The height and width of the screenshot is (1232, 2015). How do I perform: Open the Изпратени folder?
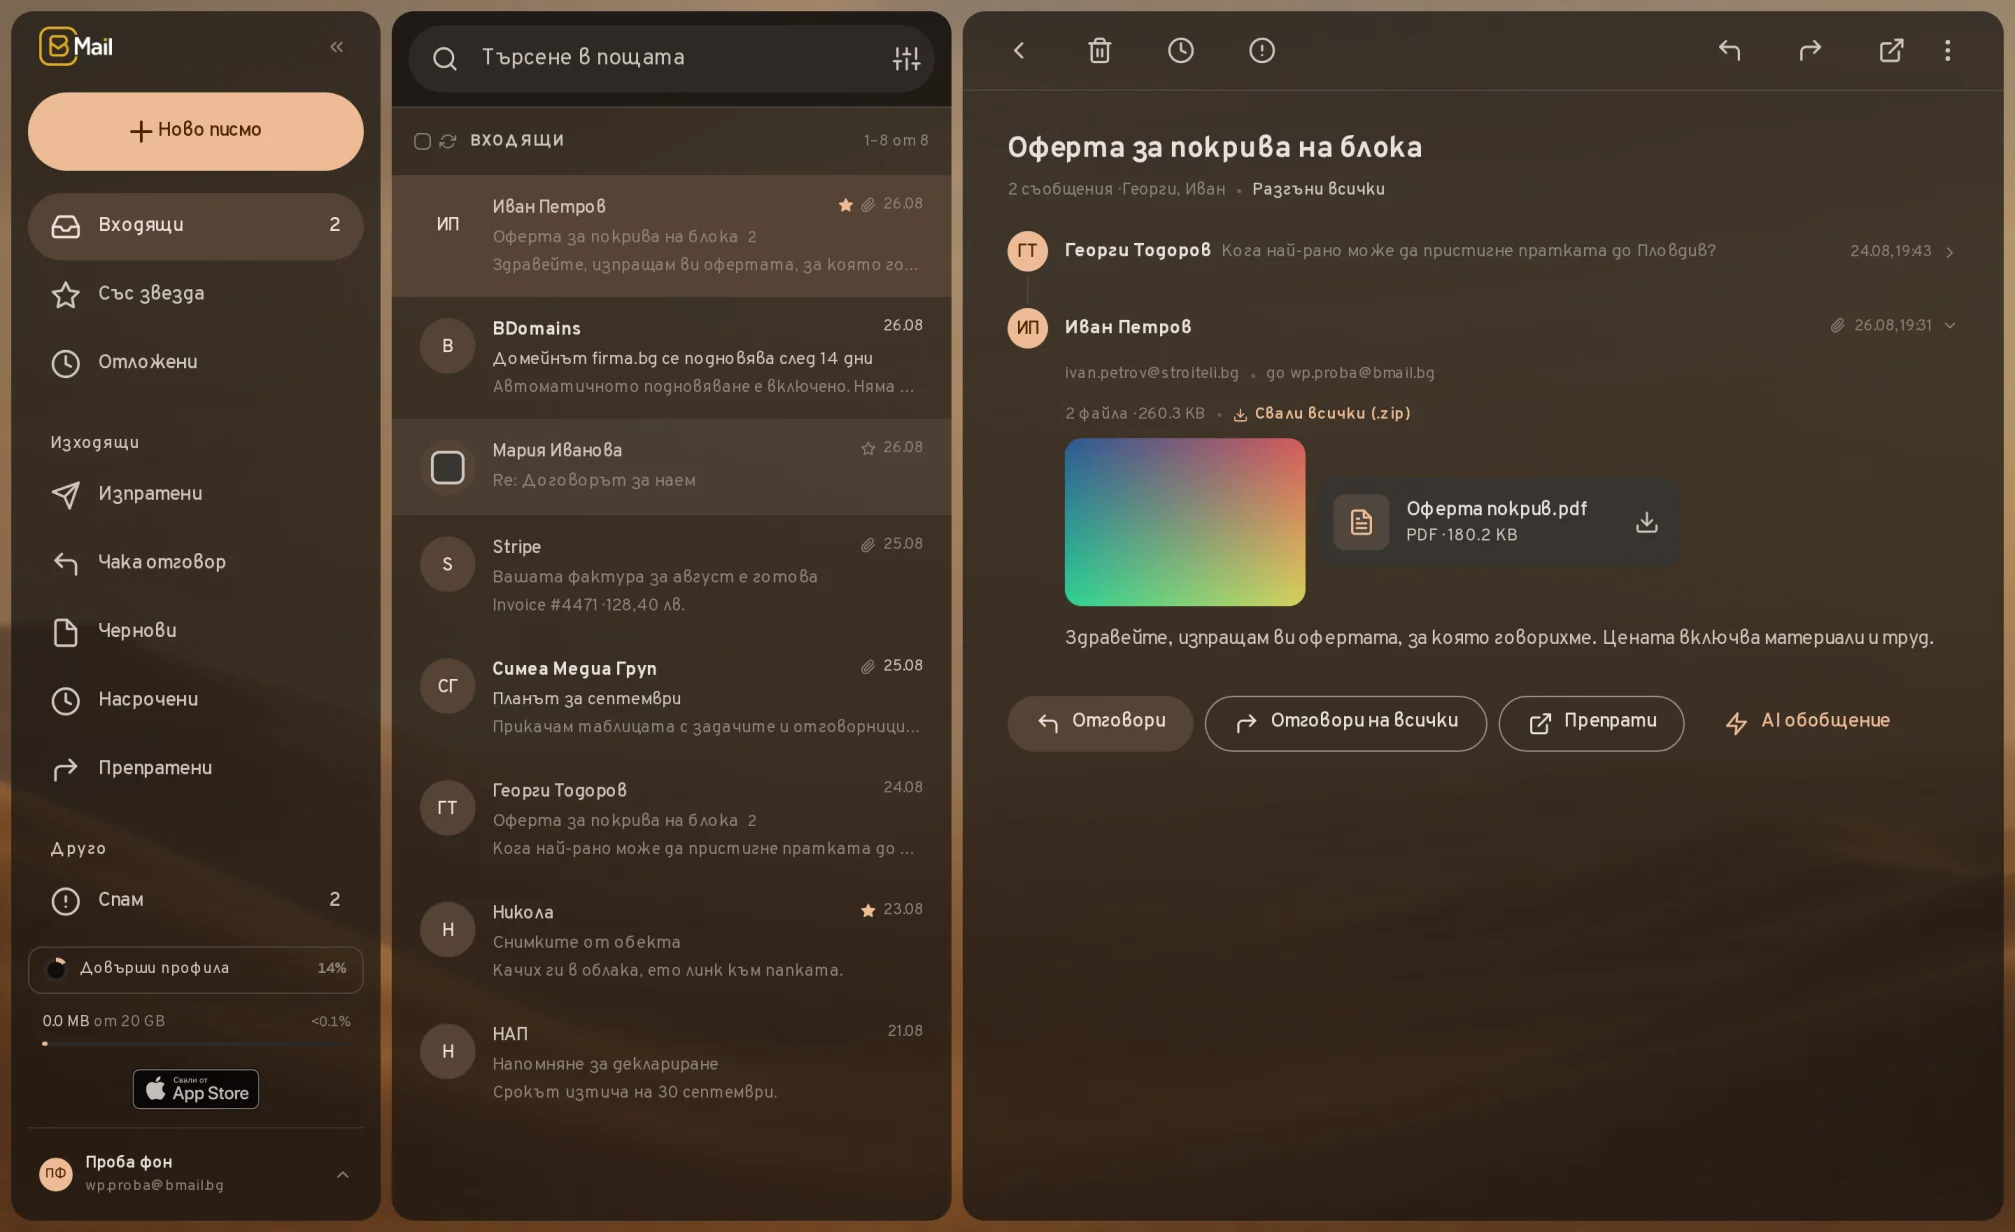pyautogui.click(x=196, y=494)
